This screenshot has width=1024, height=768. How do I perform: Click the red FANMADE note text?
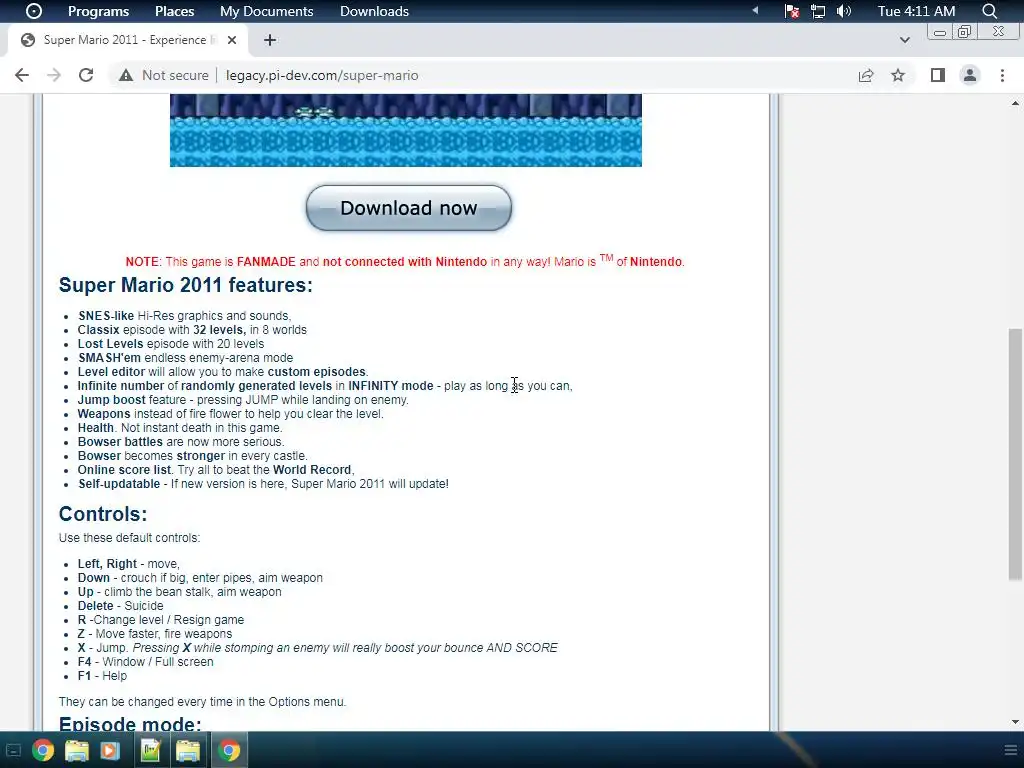(405, 261)
